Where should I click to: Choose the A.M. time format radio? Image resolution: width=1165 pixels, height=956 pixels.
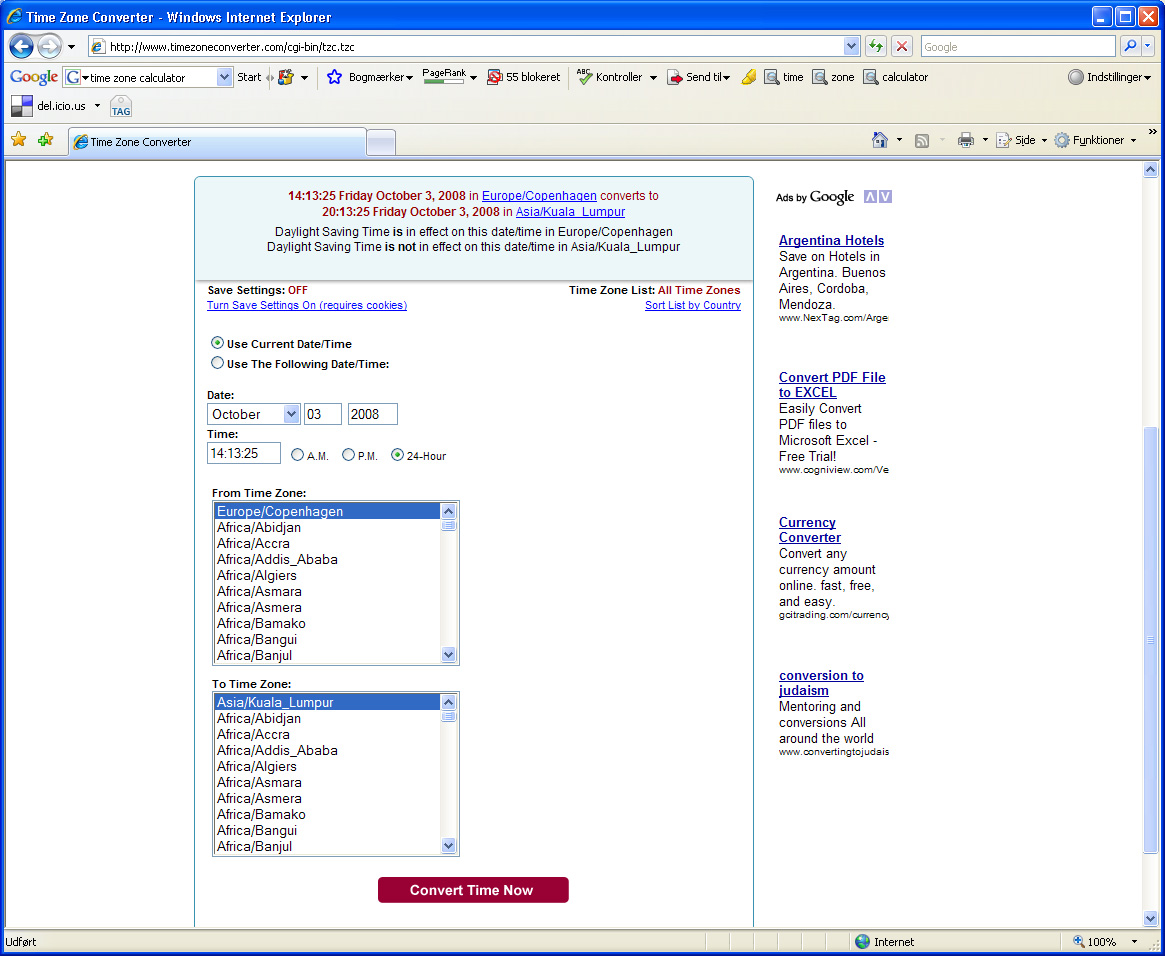pos(297,455)
